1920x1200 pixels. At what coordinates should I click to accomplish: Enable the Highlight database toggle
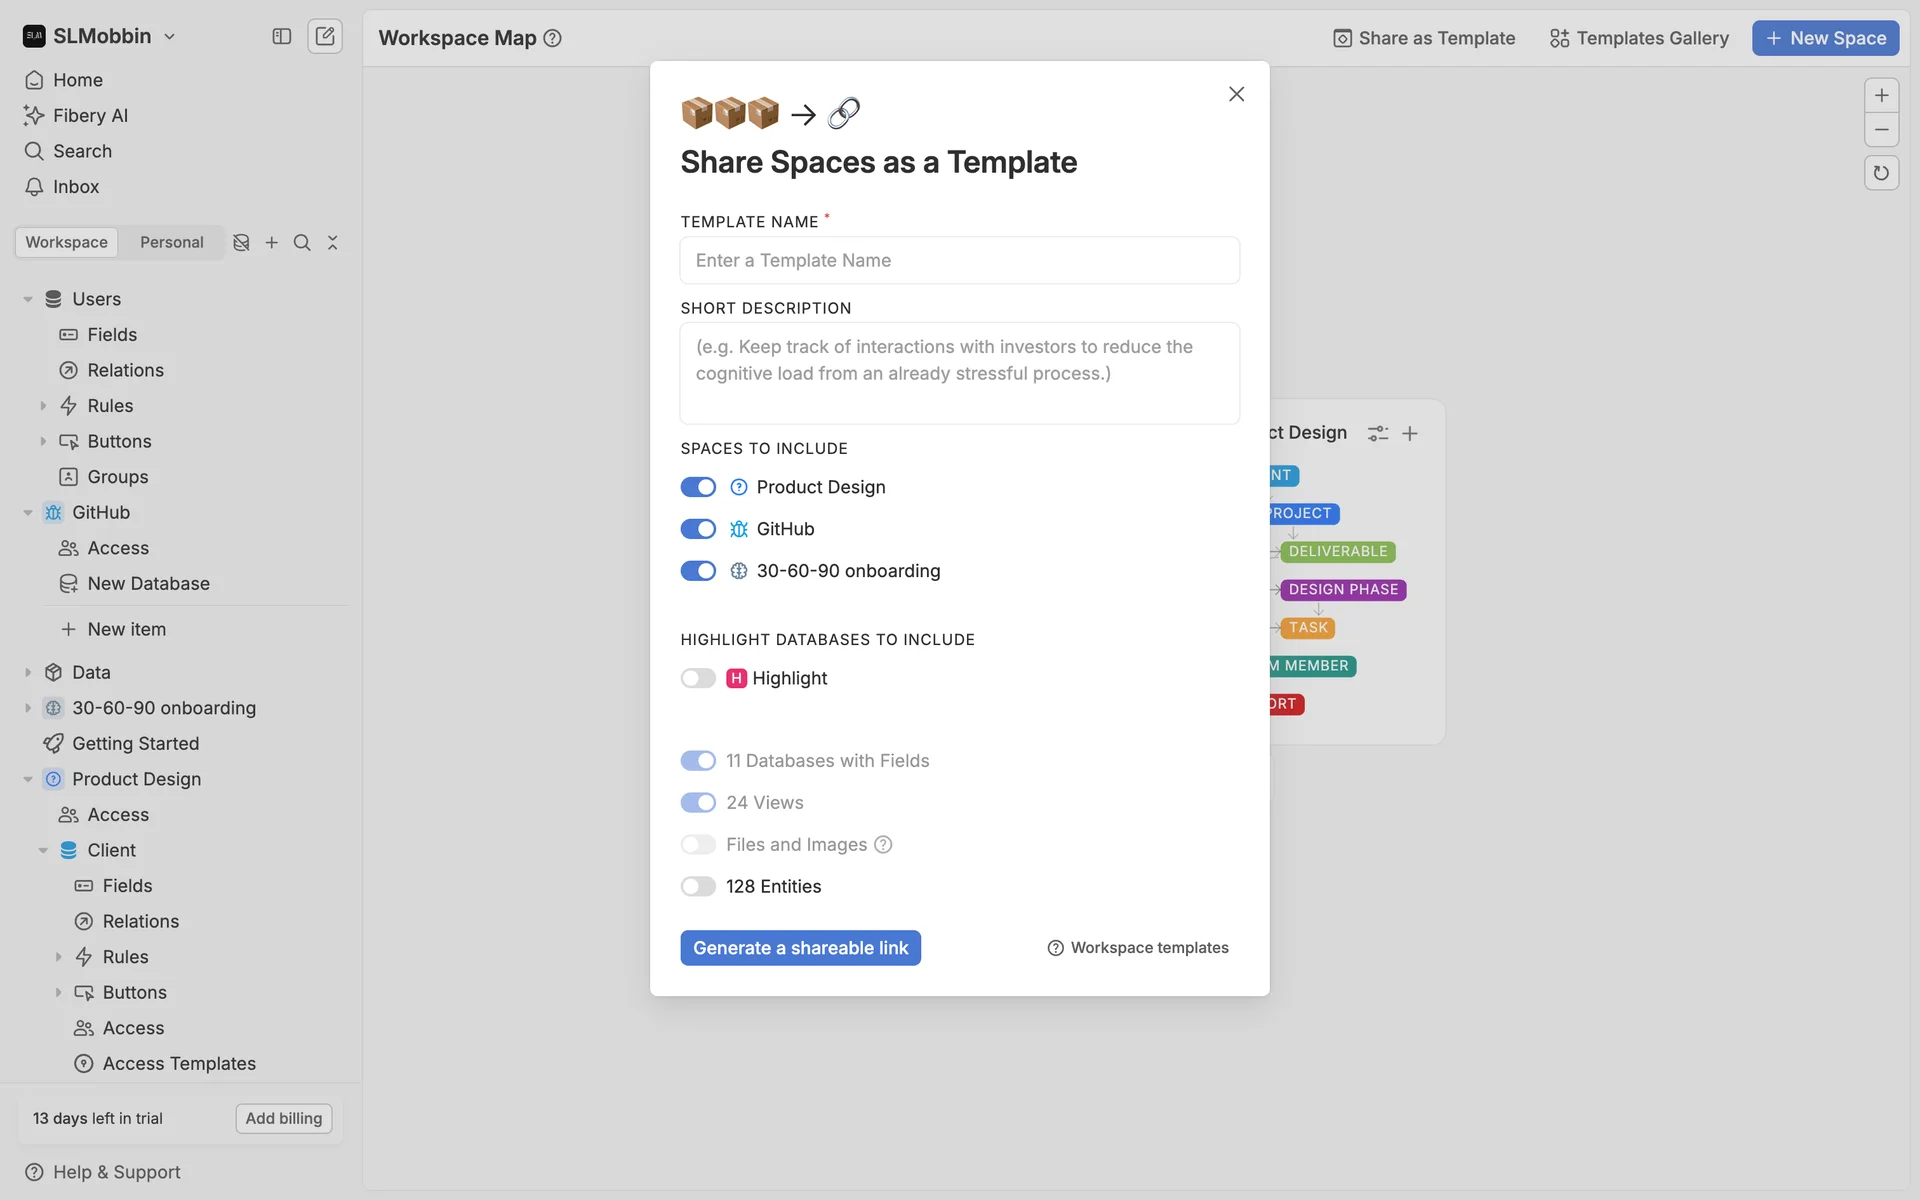[x=698, y=679]
